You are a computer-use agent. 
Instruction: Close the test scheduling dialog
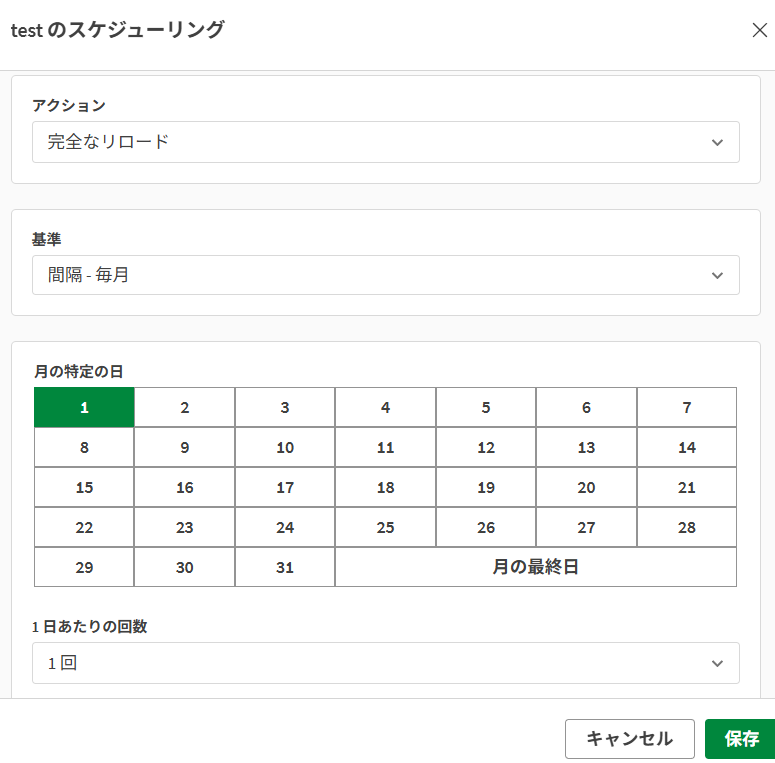click(x=759, y=30)
